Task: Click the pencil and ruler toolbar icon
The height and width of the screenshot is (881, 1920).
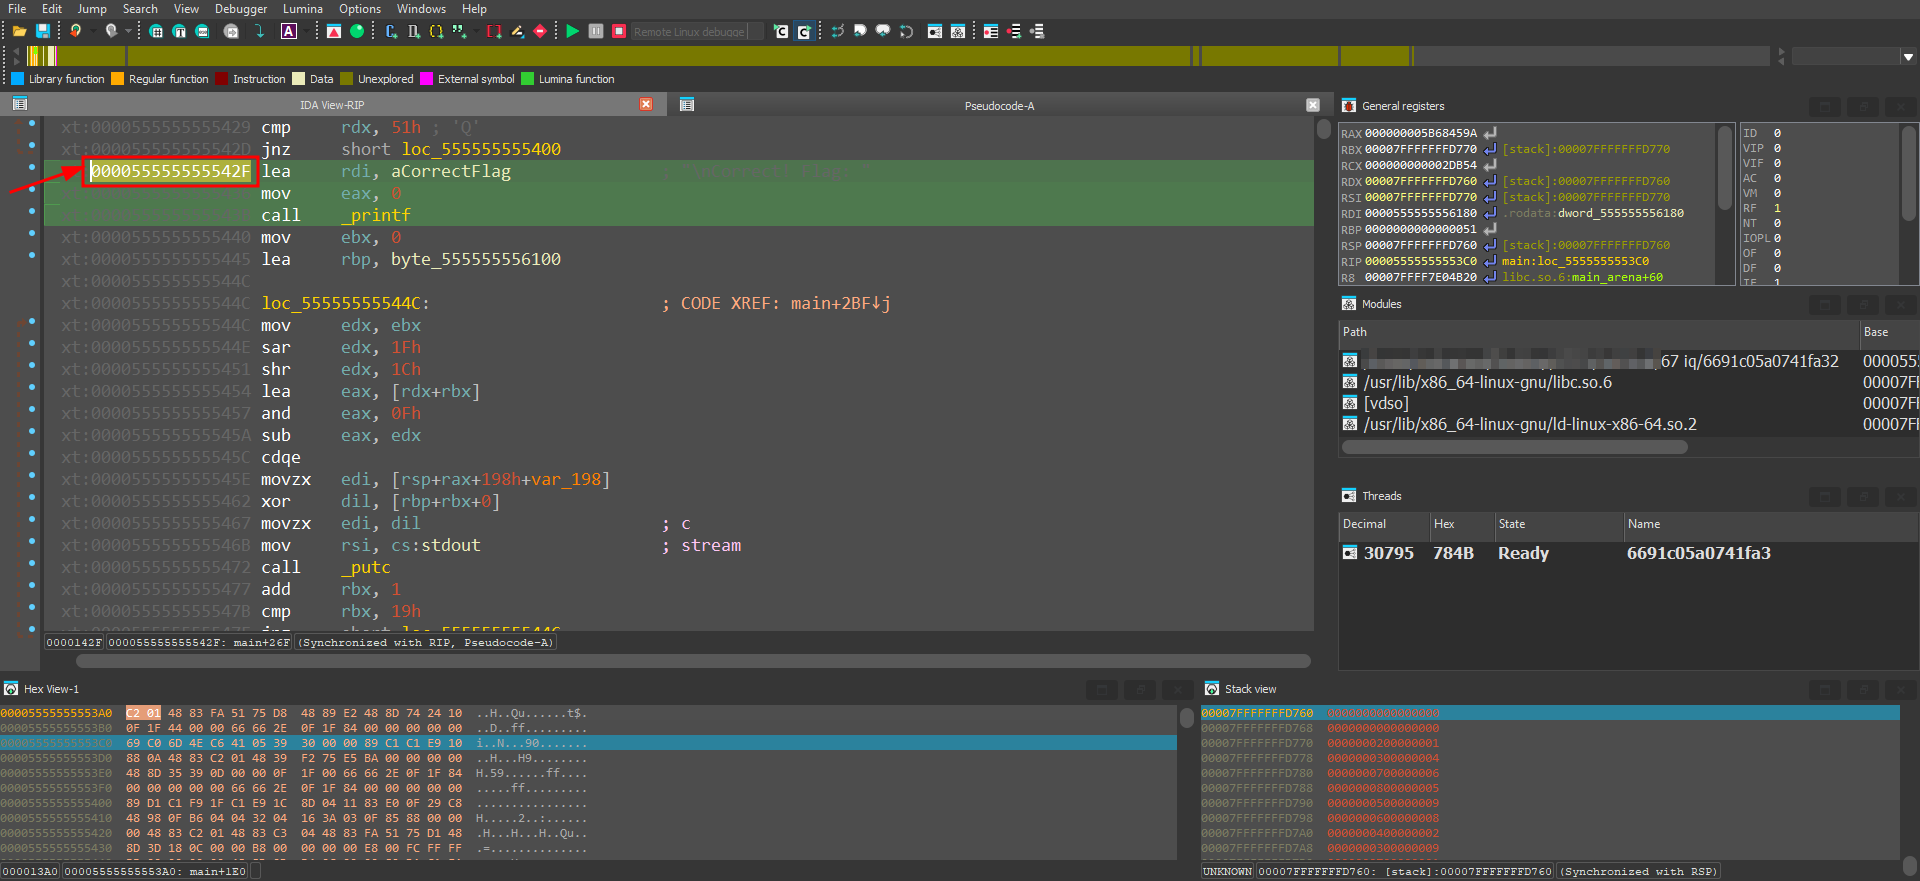Action: 517,31
